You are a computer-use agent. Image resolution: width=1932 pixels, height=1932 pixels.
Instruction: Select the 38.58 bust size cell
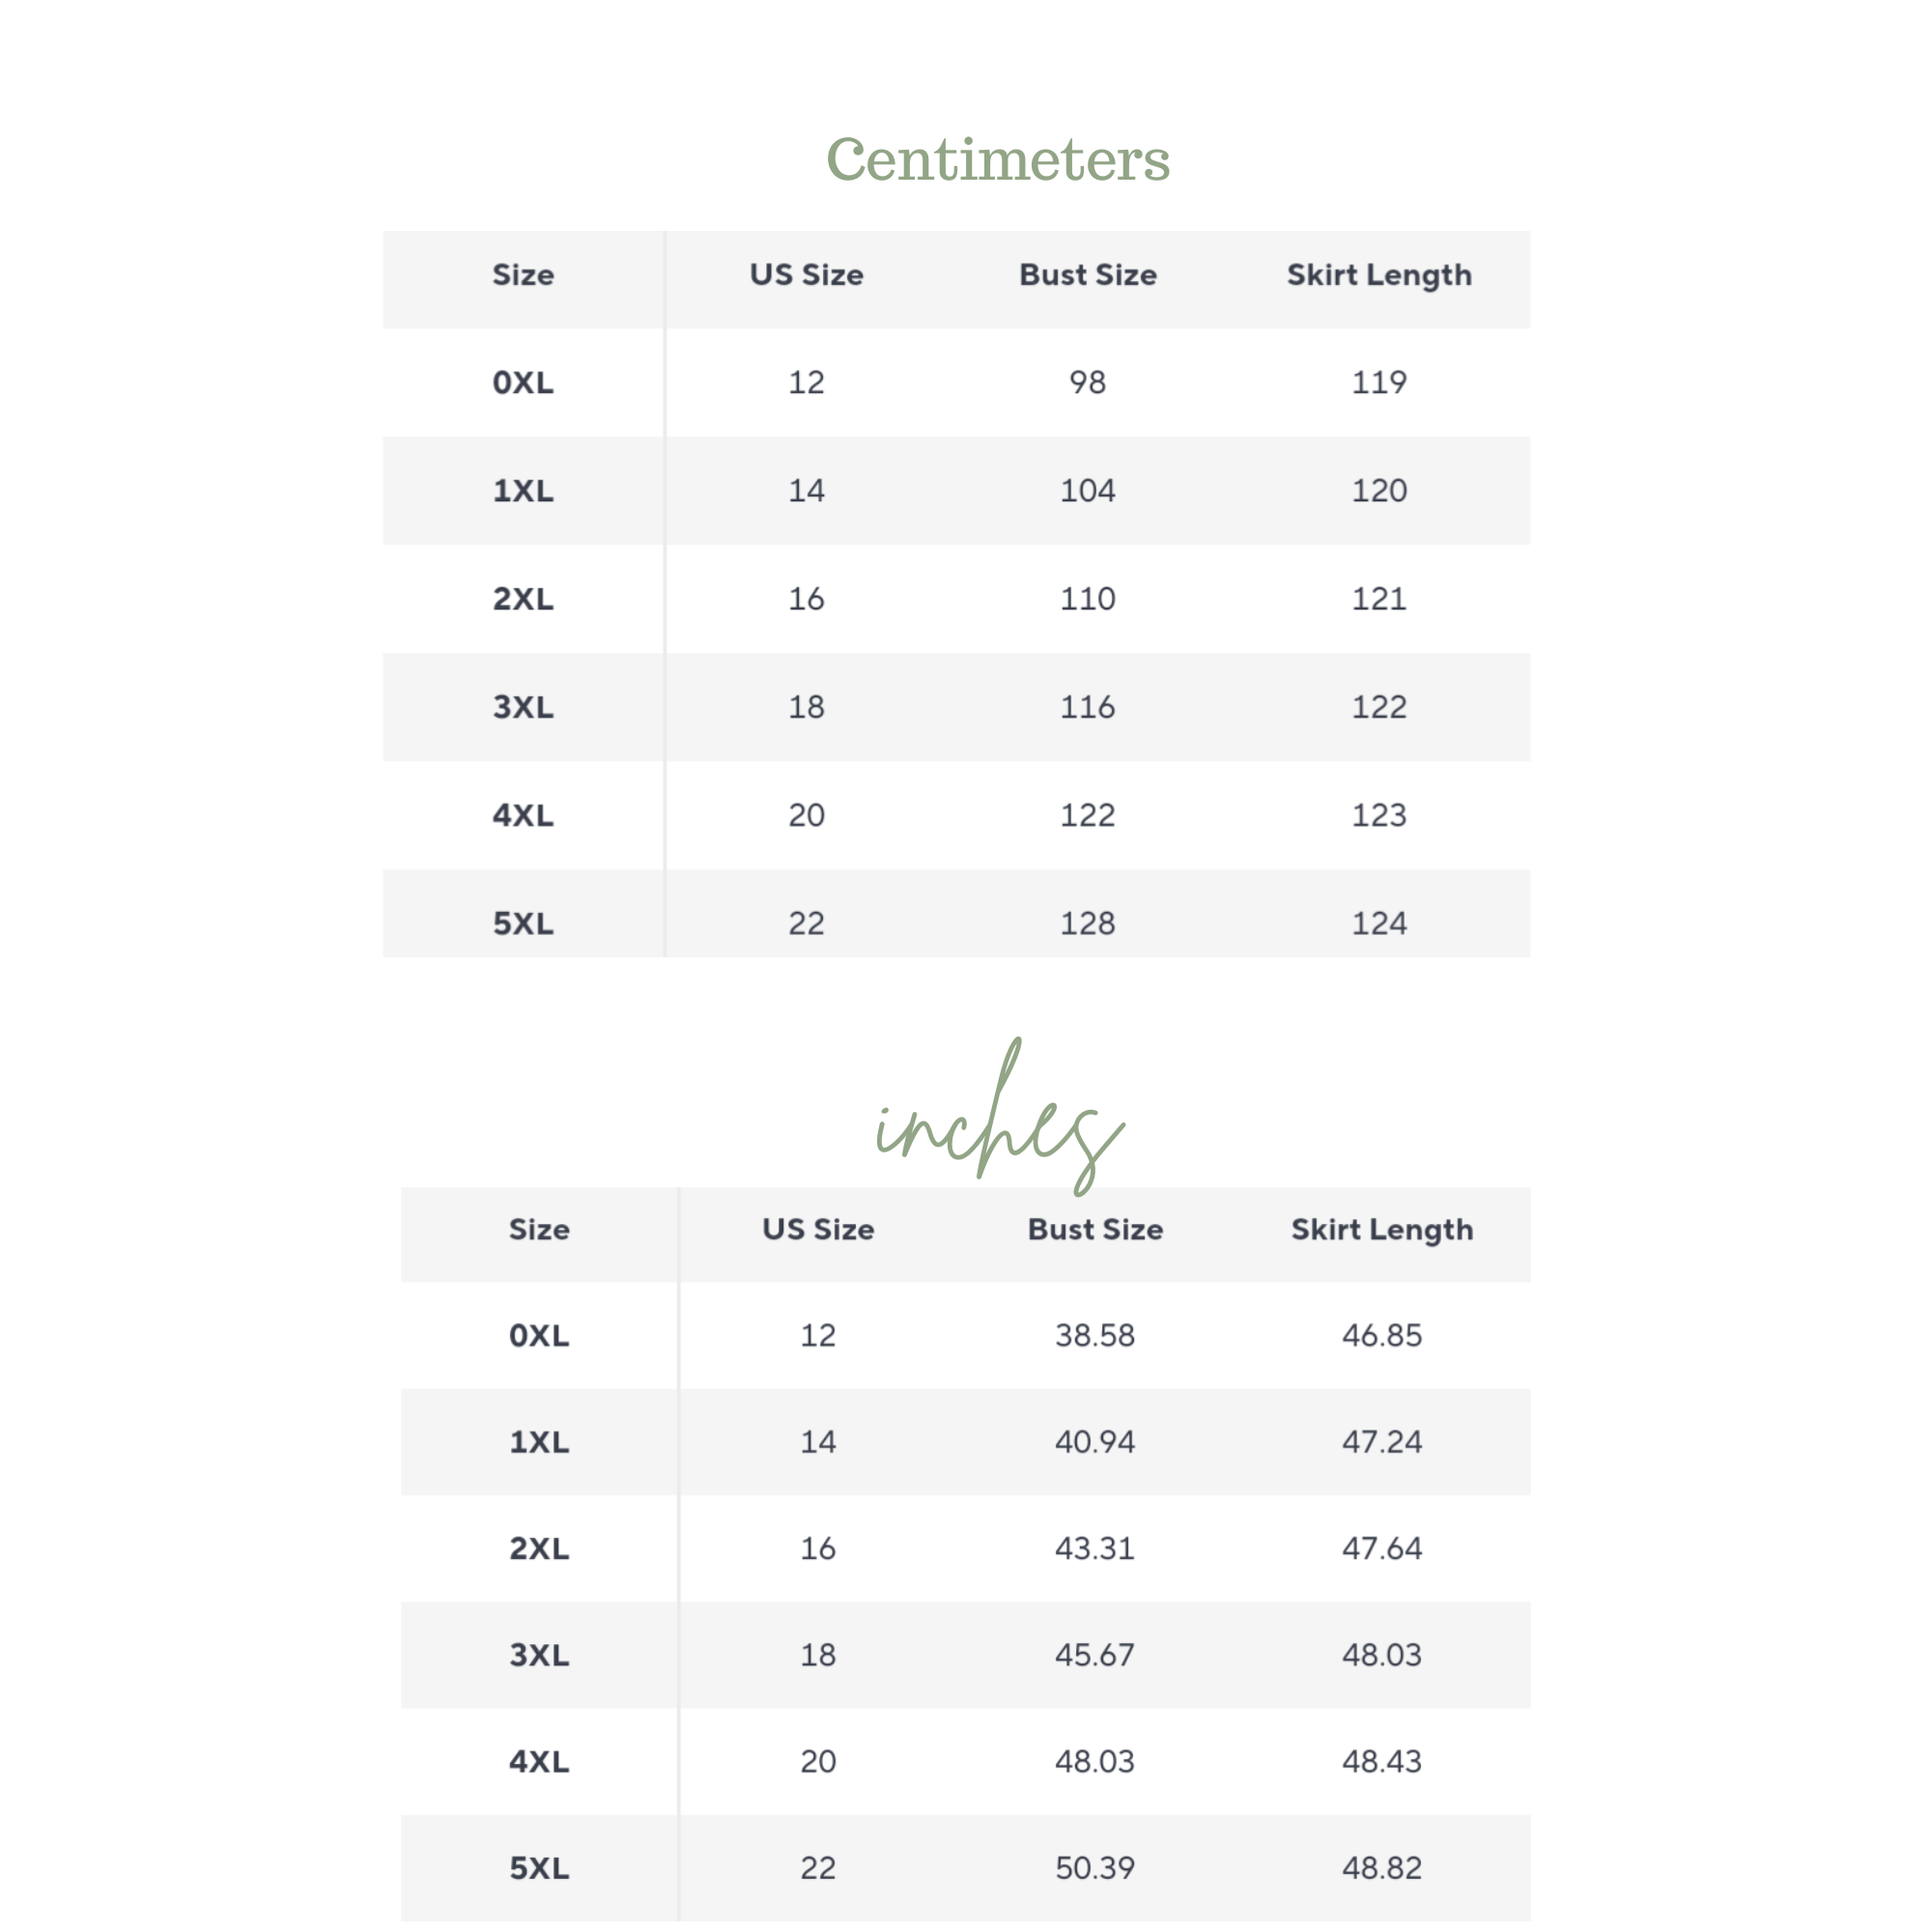1095,1335
